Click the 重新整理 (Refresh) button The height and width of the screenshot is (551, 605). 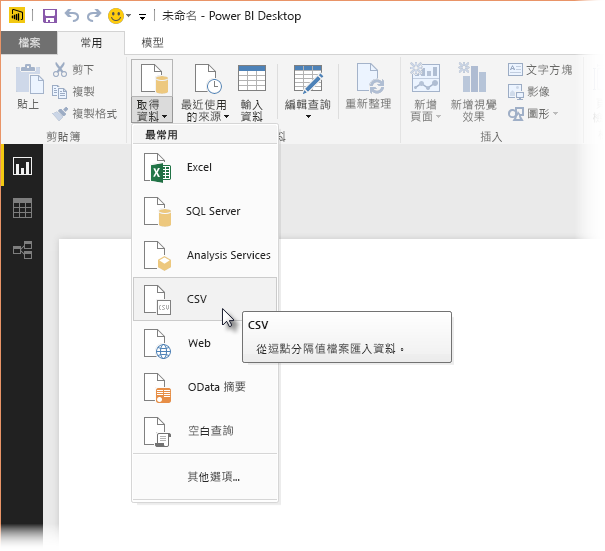[368, 87]
